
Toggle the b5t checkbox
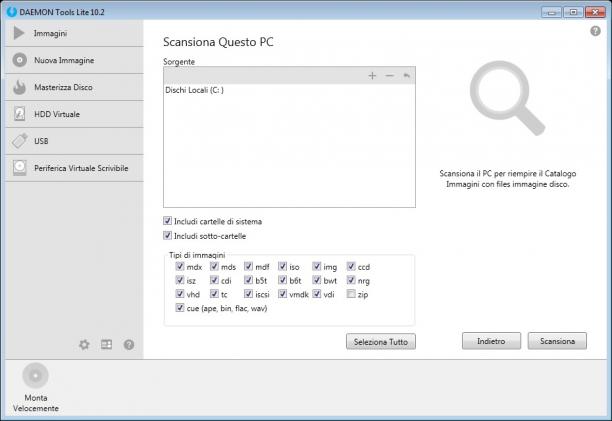tap(249, 280)
